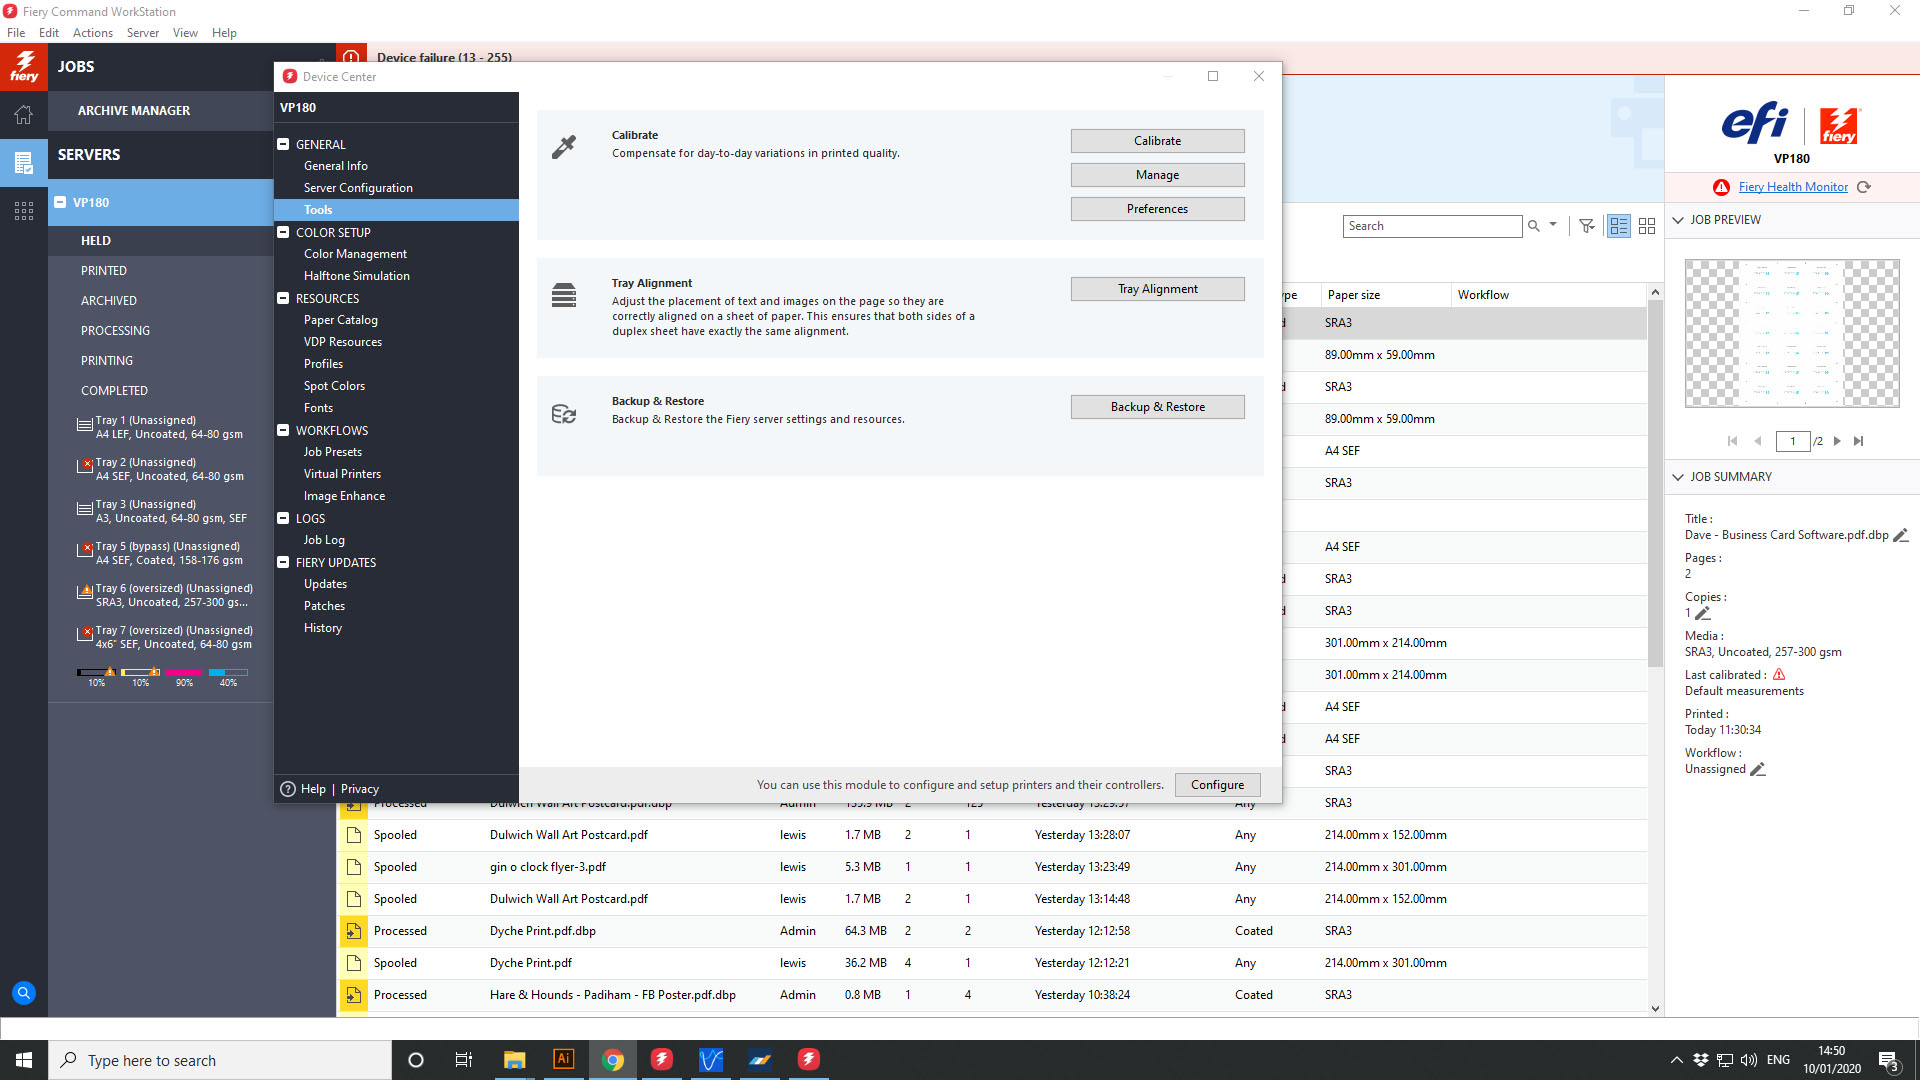The height and width of the screenshot is (1080, 1920).
Task: Click the red warning icon by Fiery Health Monitor
Action: 1721,187
